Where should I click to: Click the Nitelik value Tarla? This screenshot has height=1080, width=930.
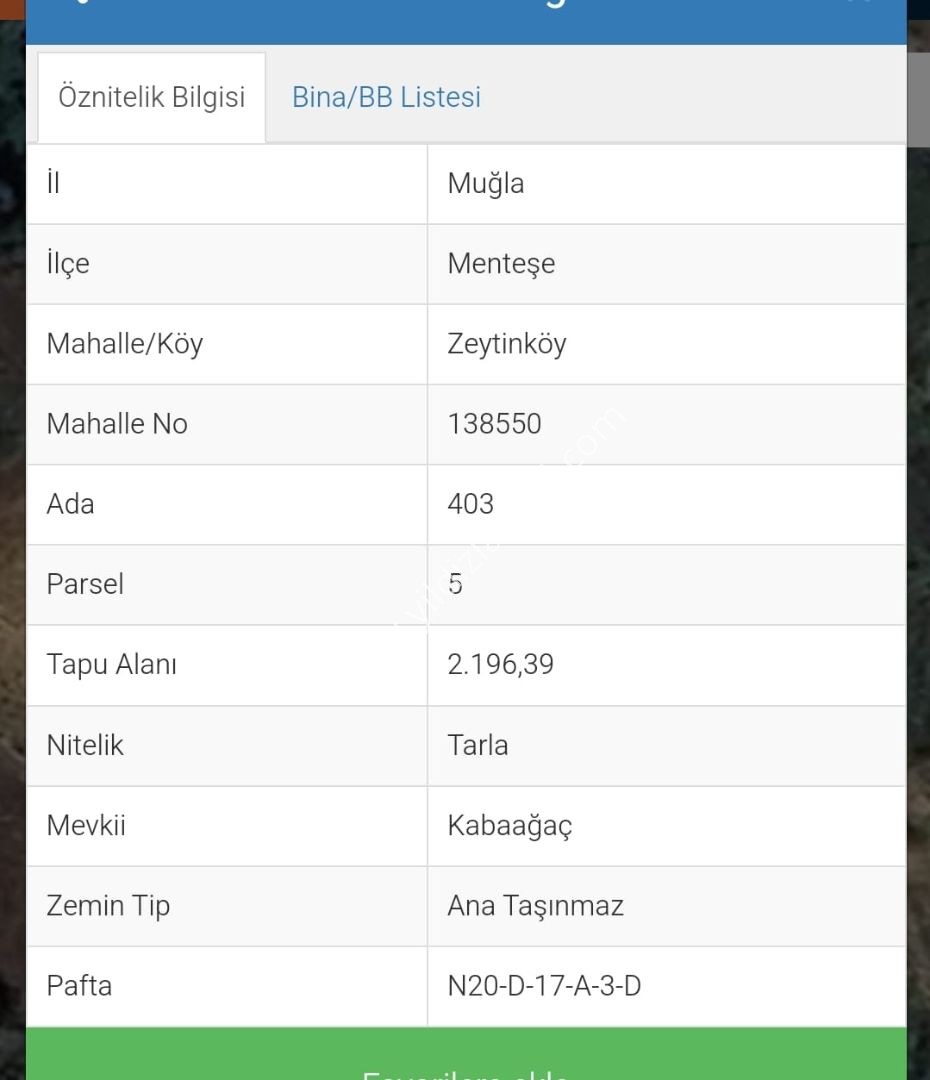[x=477, y=745]
